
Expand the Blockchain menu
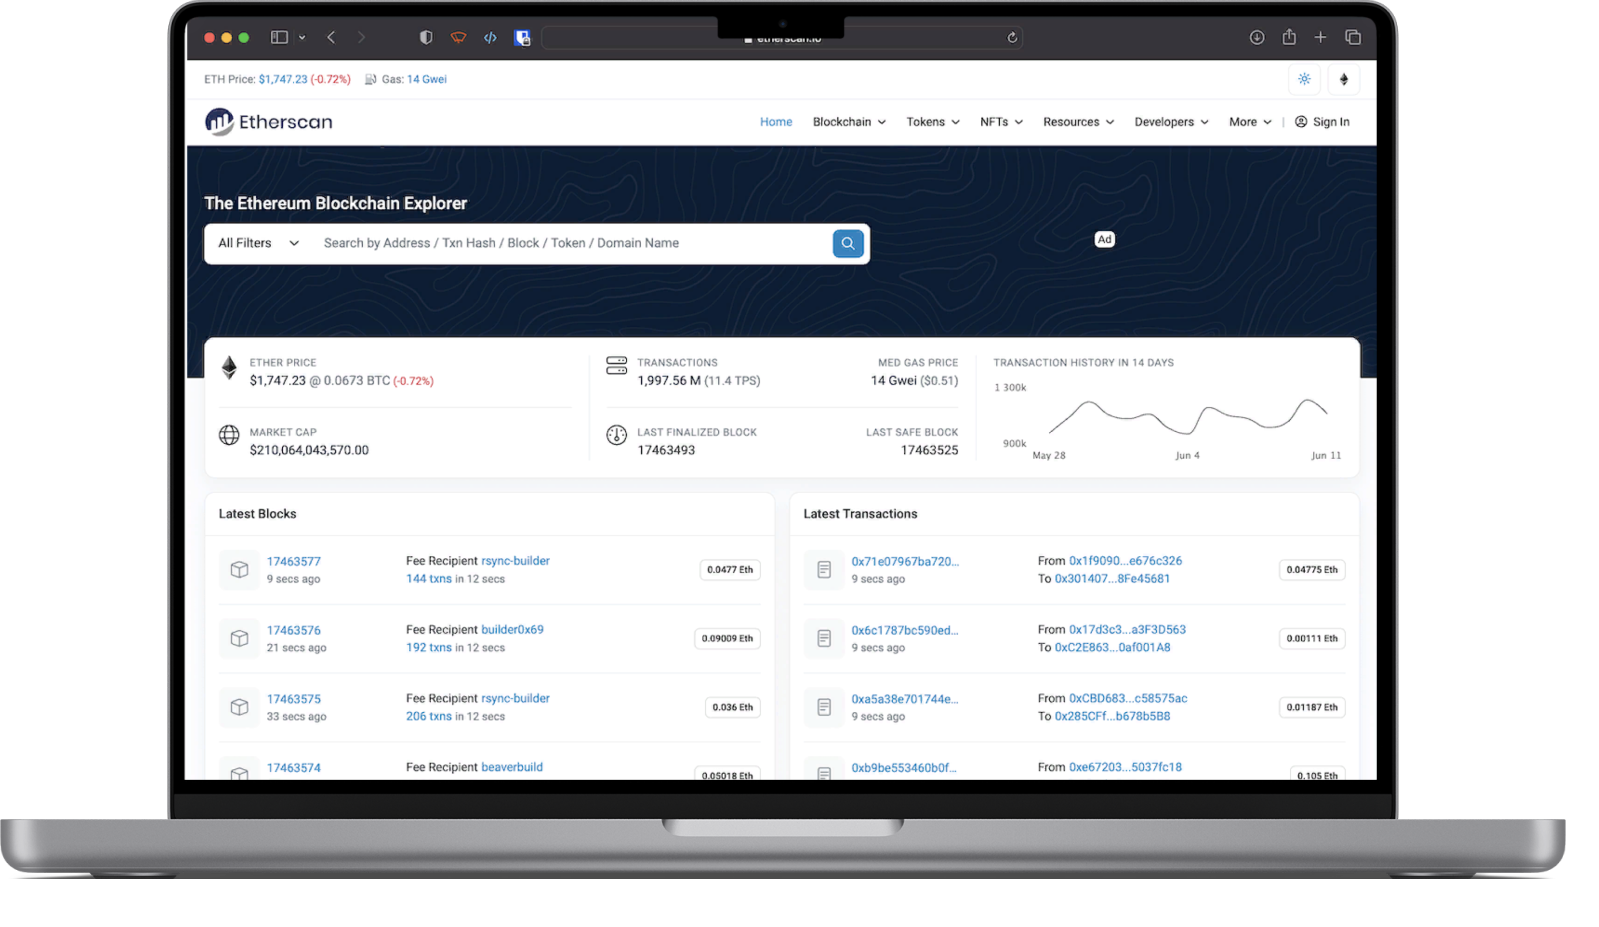point(848,122)
